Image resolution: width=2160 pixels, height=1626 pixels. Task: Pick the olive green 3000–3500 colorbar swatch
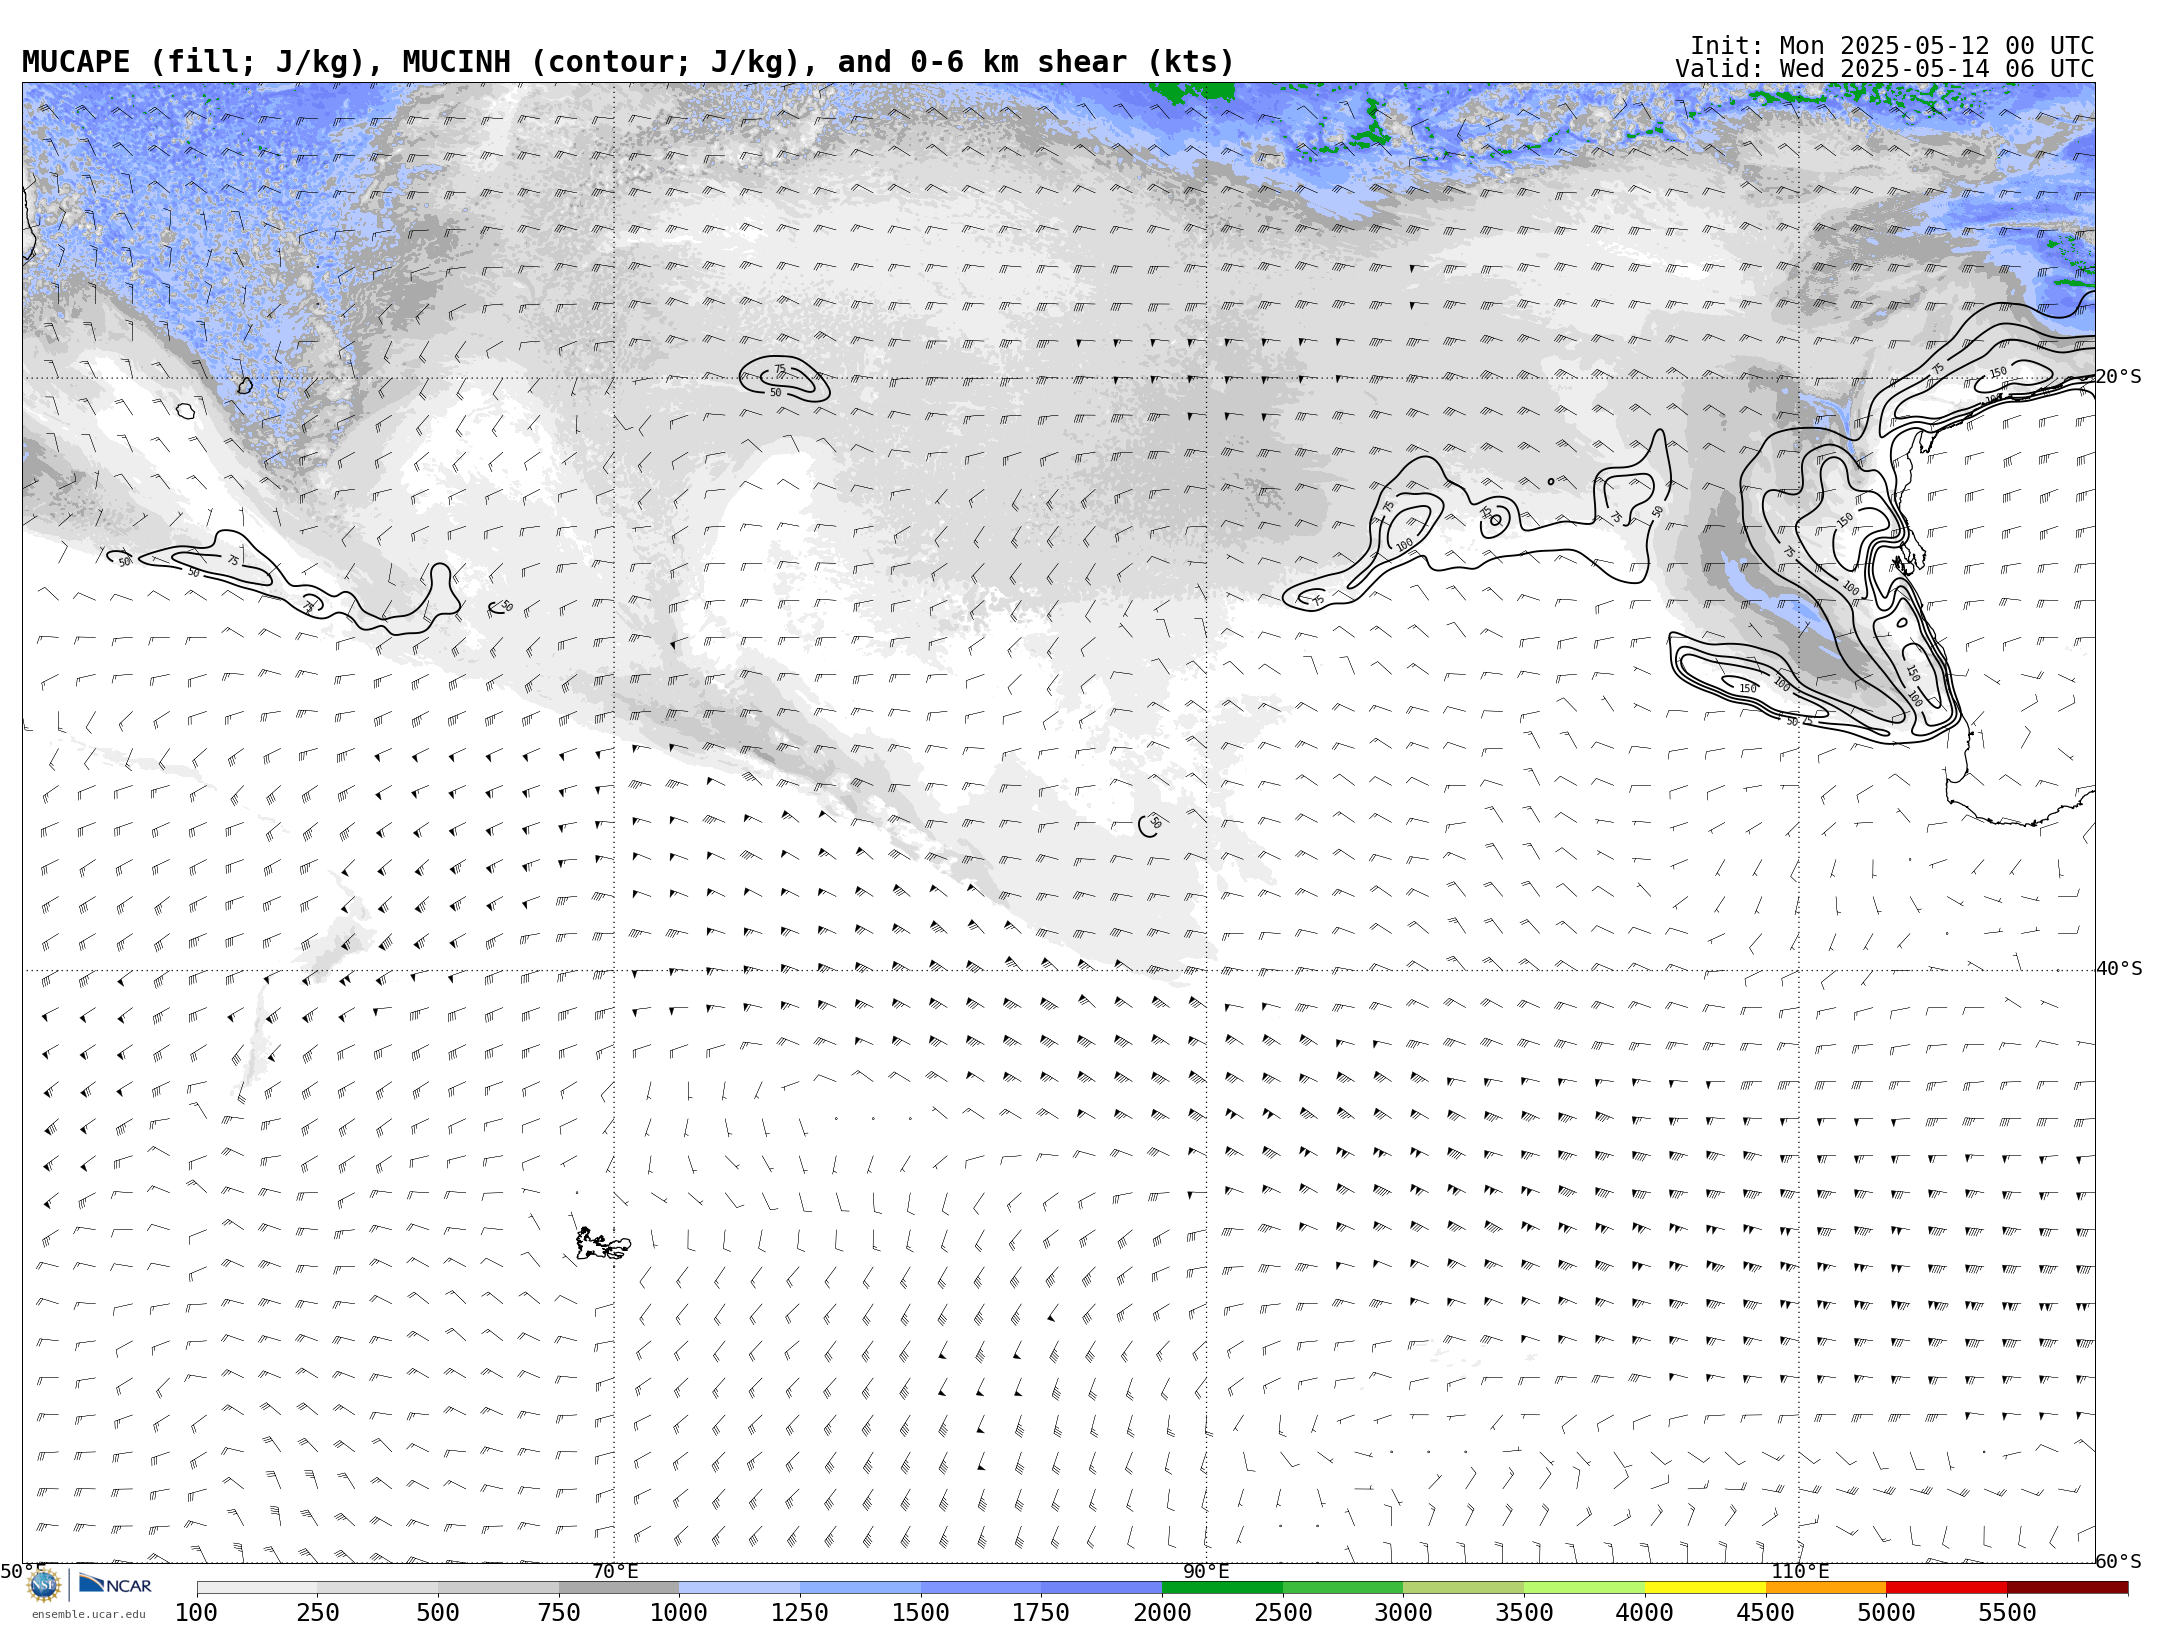point(1464,1588)
